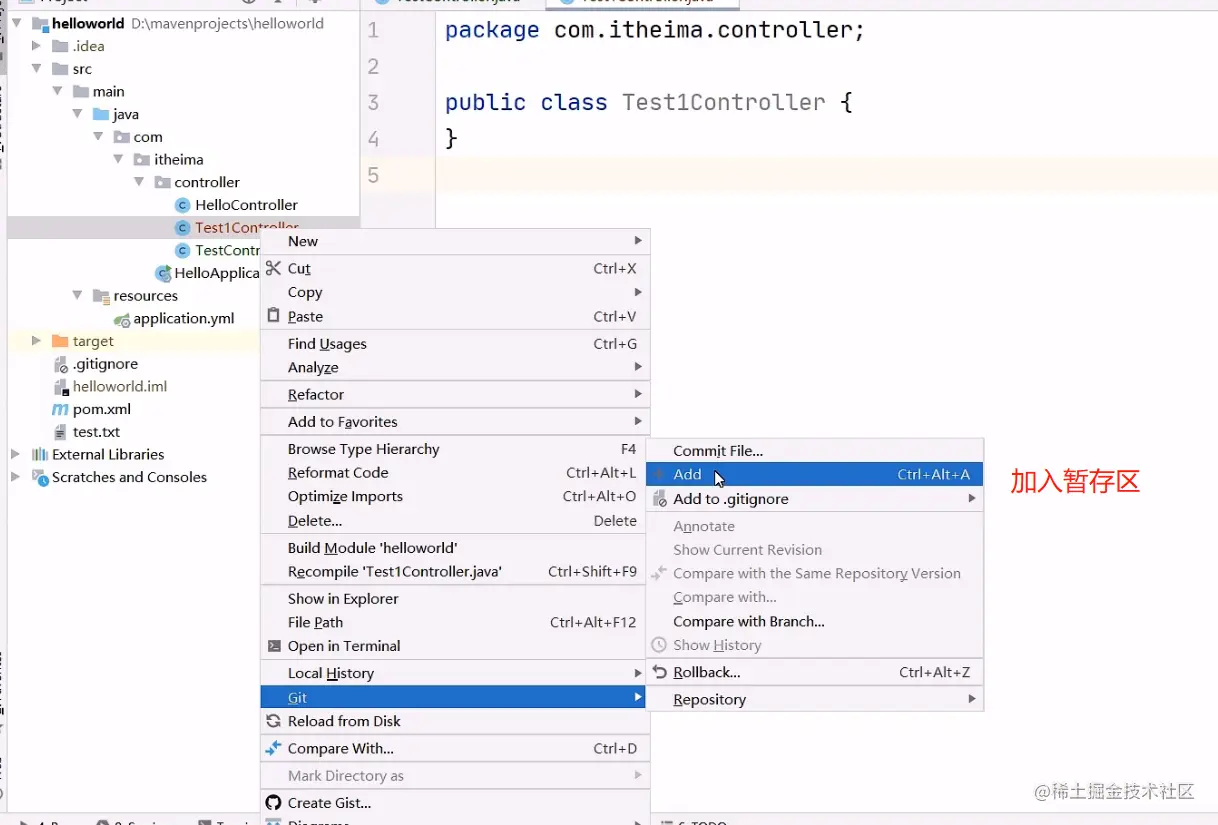Click the resources folder icon
Screen dimensions: 1218x825
coord(100,296)
